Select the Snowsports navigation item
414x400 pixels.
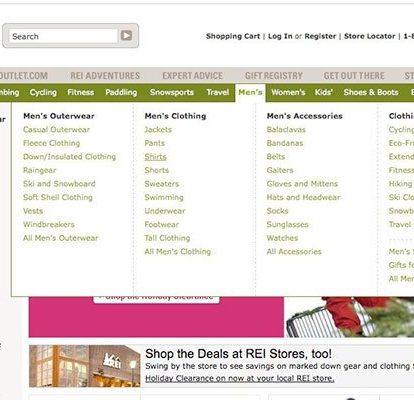172,92
